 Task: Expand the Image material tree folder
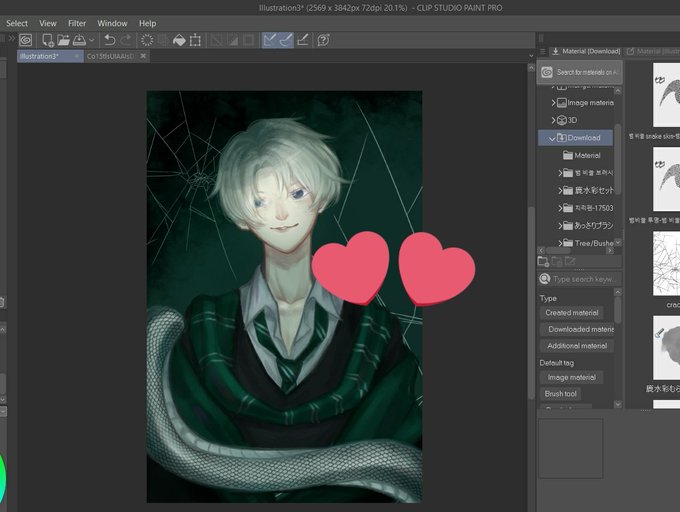coord(553,103)
